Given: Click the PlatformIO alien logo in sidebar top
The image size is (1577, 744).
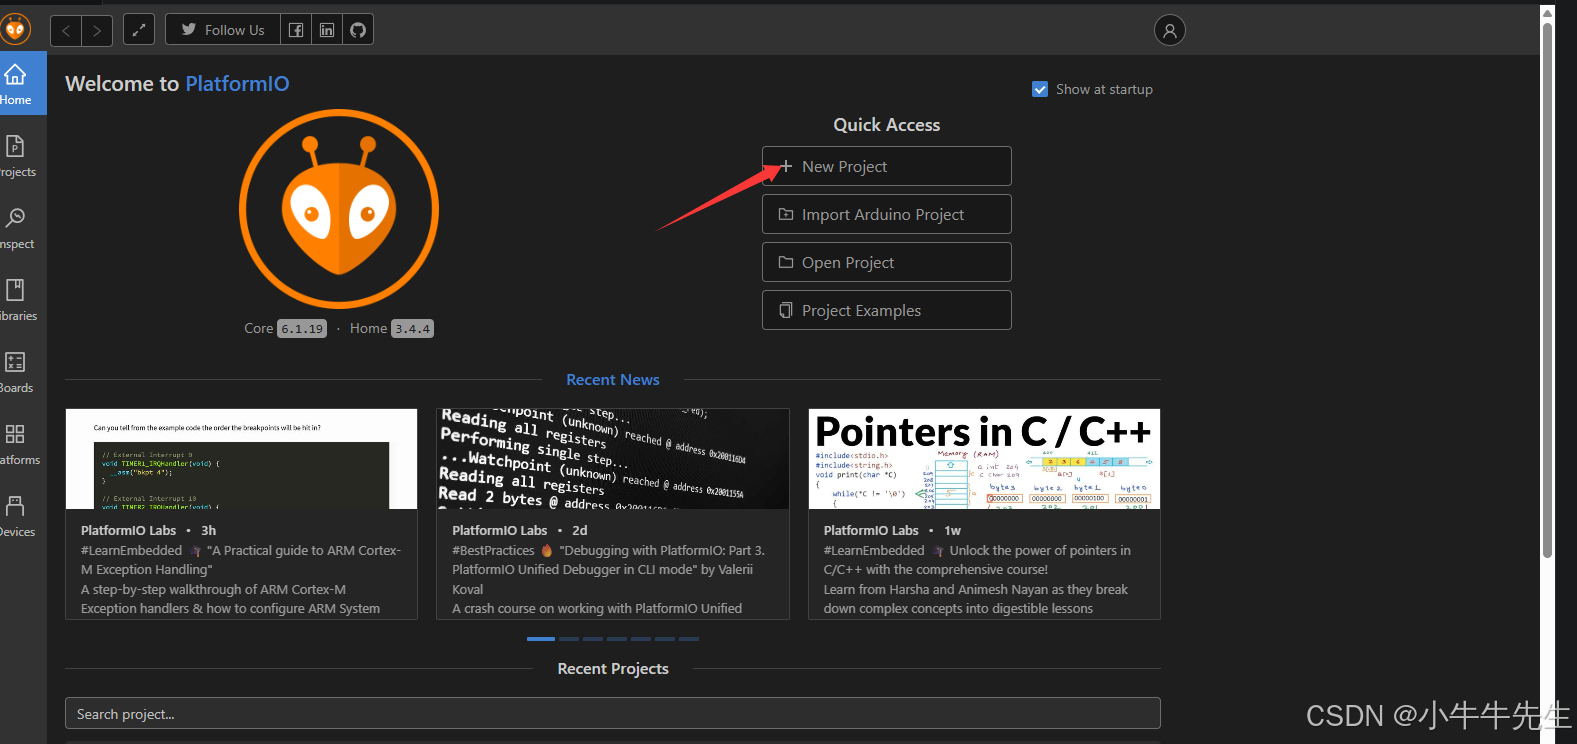Looking at the screenshot, I should (14, 29).
